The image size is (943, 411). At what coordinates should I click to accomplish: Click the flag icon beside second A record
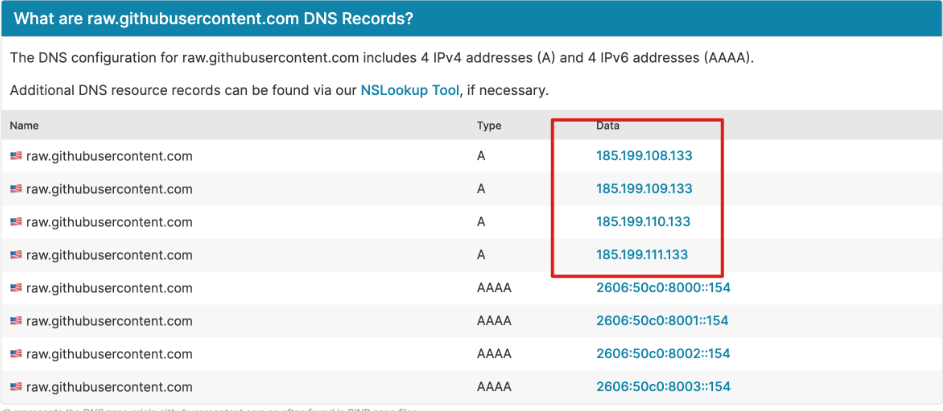coord(16,190)
